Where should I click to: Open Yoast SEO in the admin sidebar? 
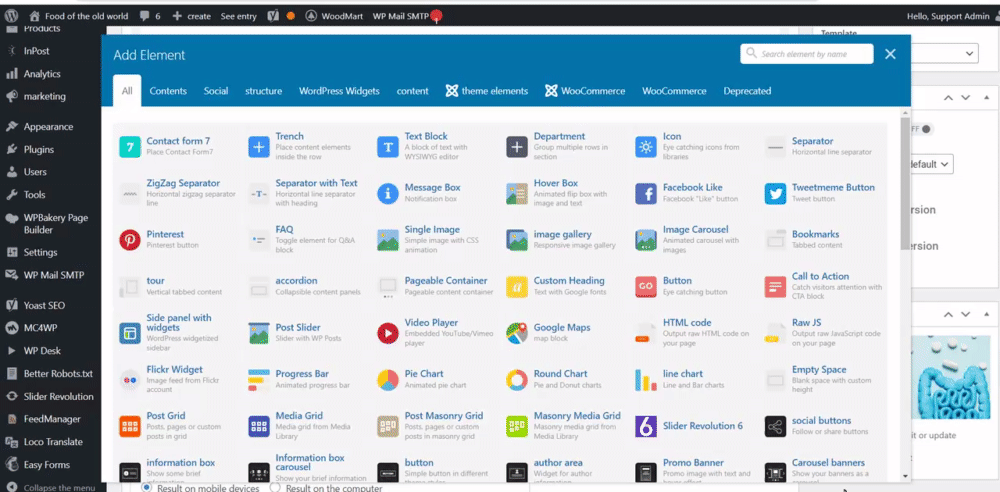coord(44,305)
